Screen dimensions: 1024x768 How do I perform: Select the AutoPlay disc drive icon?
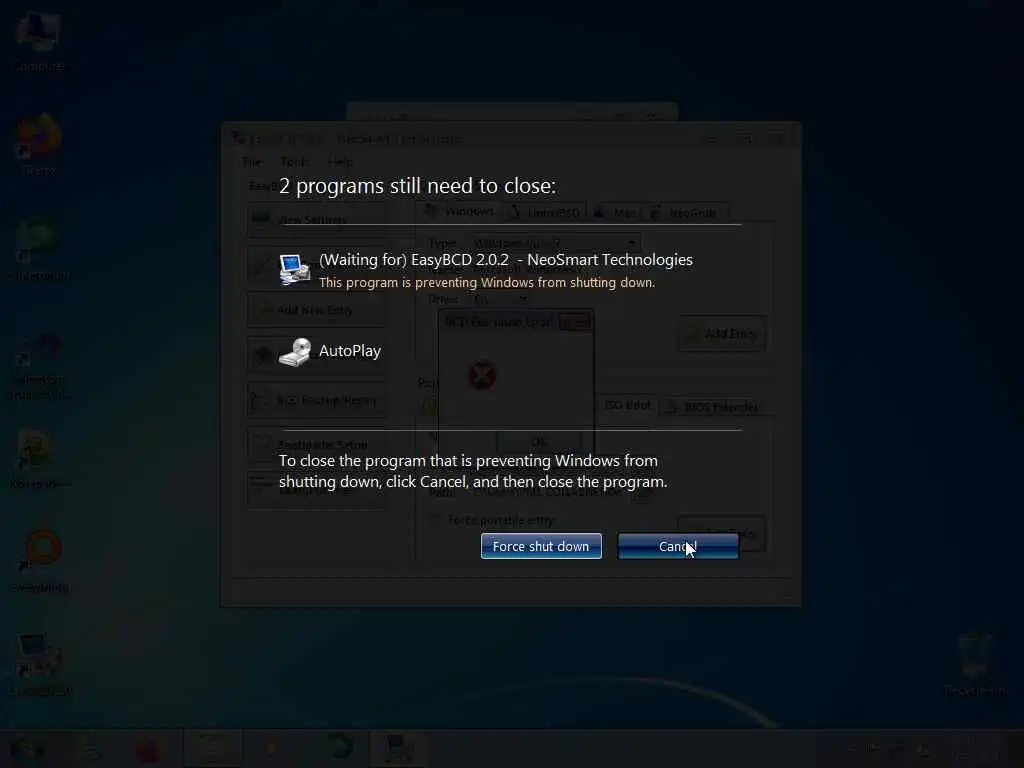click(x=295, y=352)
